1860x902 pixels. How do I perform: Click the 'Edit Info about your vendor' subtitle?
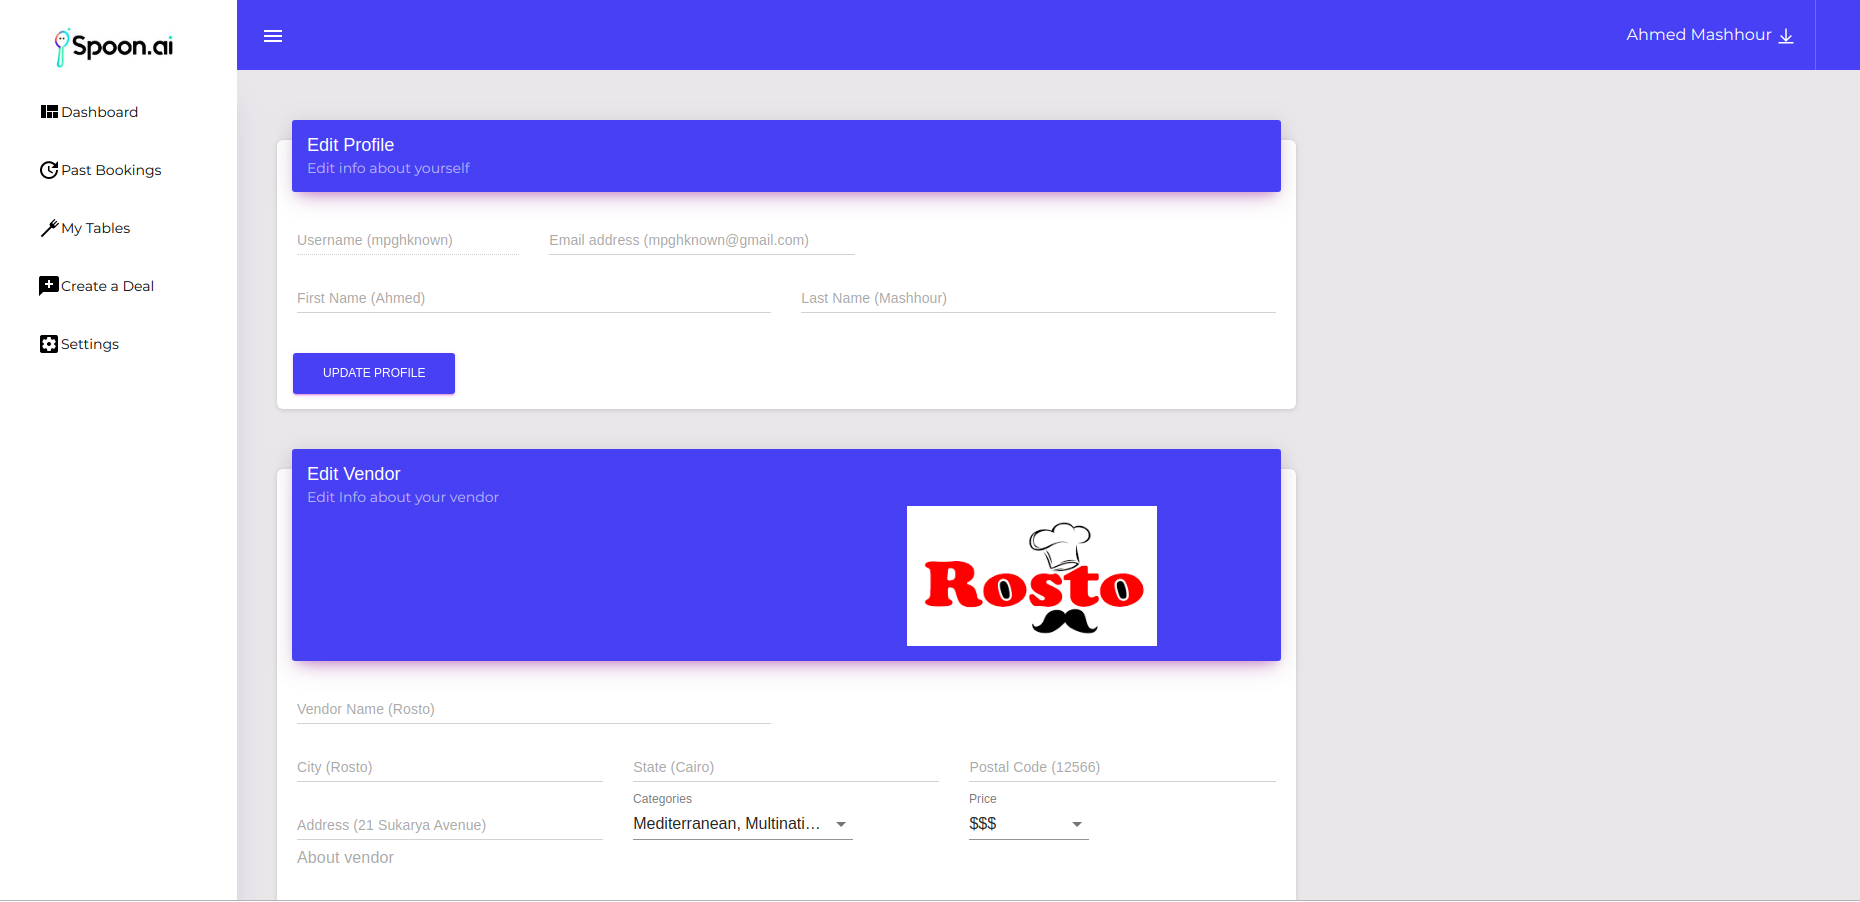[402, 497]
